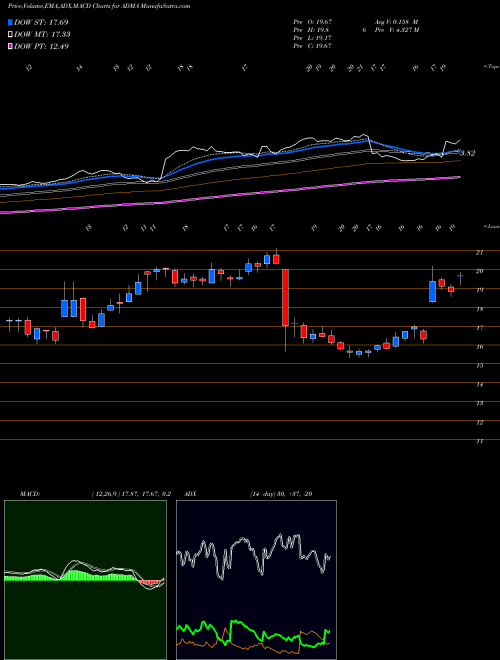Click the blue DOW ST legend swatch
This screenshot has width=500, height=660.
[x=10, y=22]
